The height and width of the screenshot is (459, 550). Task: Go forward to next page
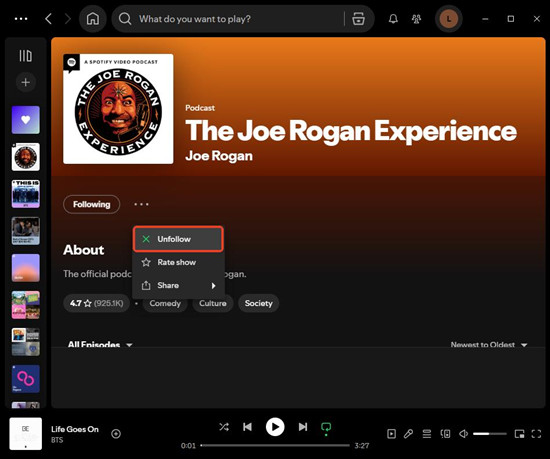[68, 19]
